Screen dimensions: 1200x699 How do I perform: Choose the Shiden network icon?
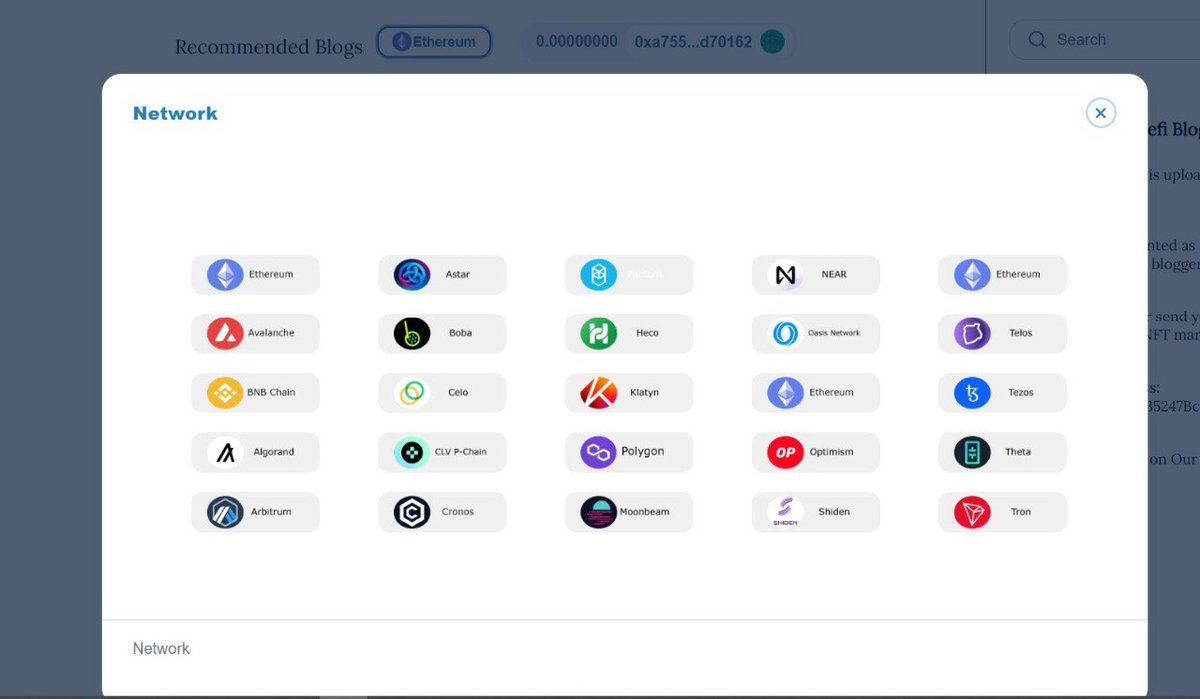click(786, 512)
